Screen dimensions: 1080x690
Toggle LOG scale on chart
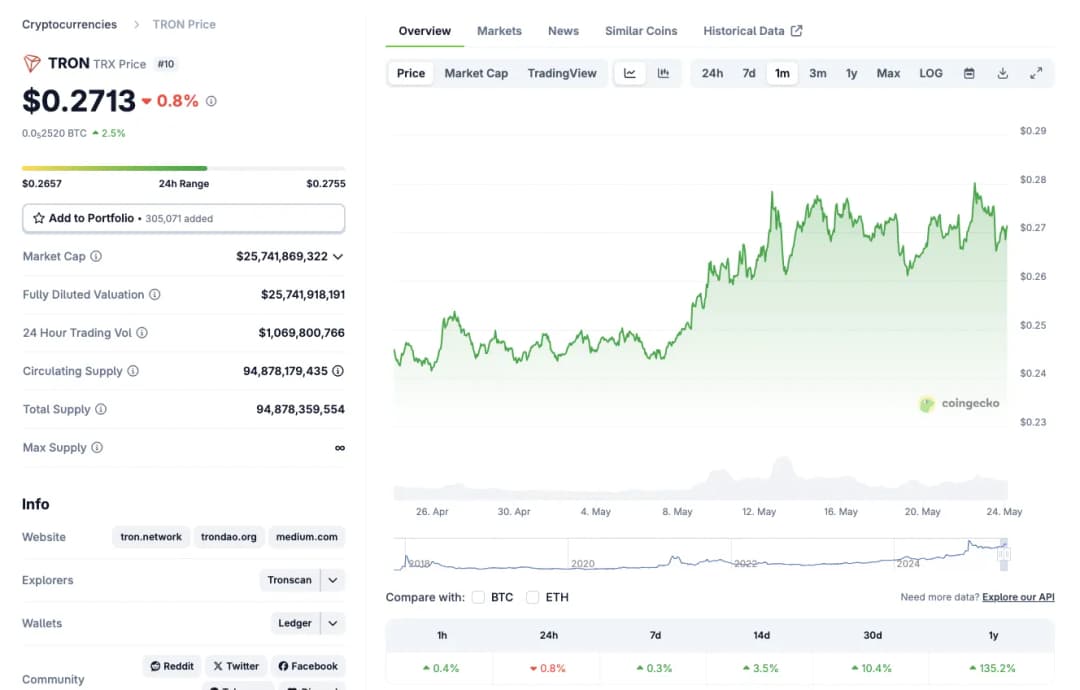click(930, 73)
